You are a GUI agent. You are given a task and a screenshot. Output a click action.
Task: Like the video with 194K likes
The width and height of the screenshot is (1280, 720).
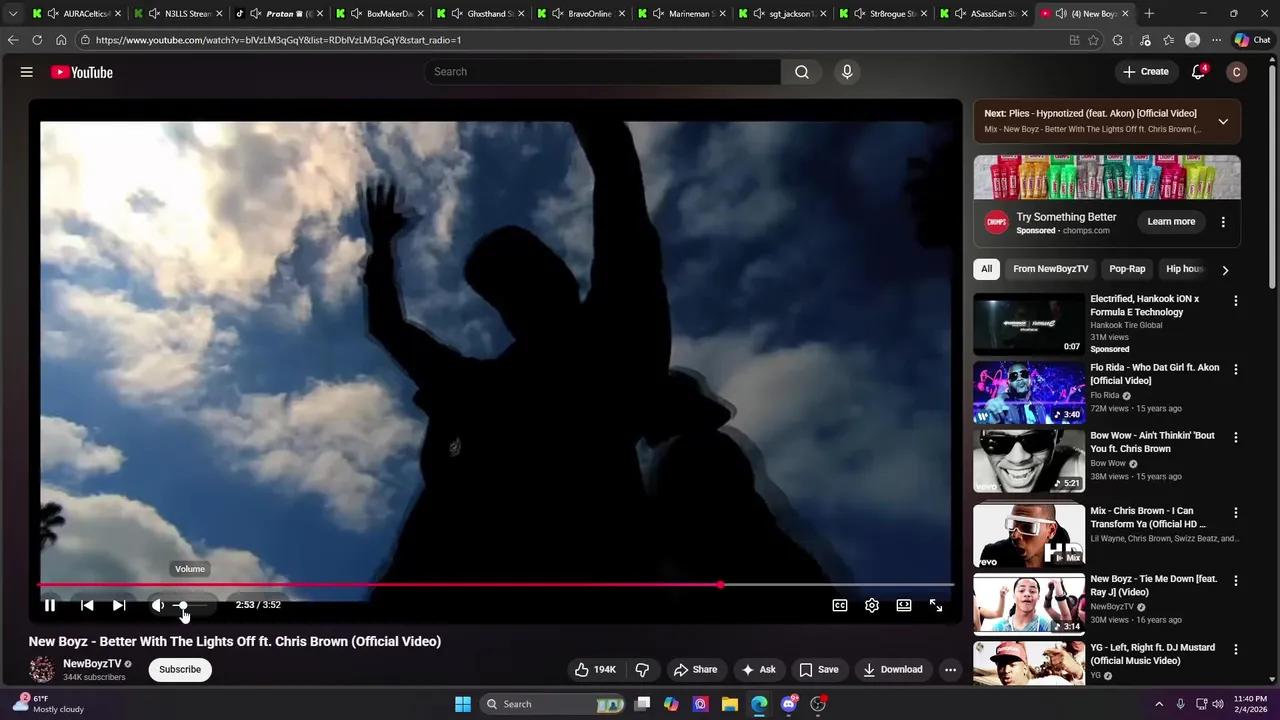[595, 670]
